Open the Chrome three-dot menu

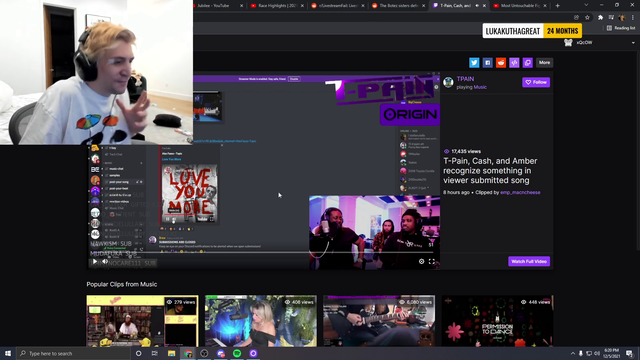point(633,18)
